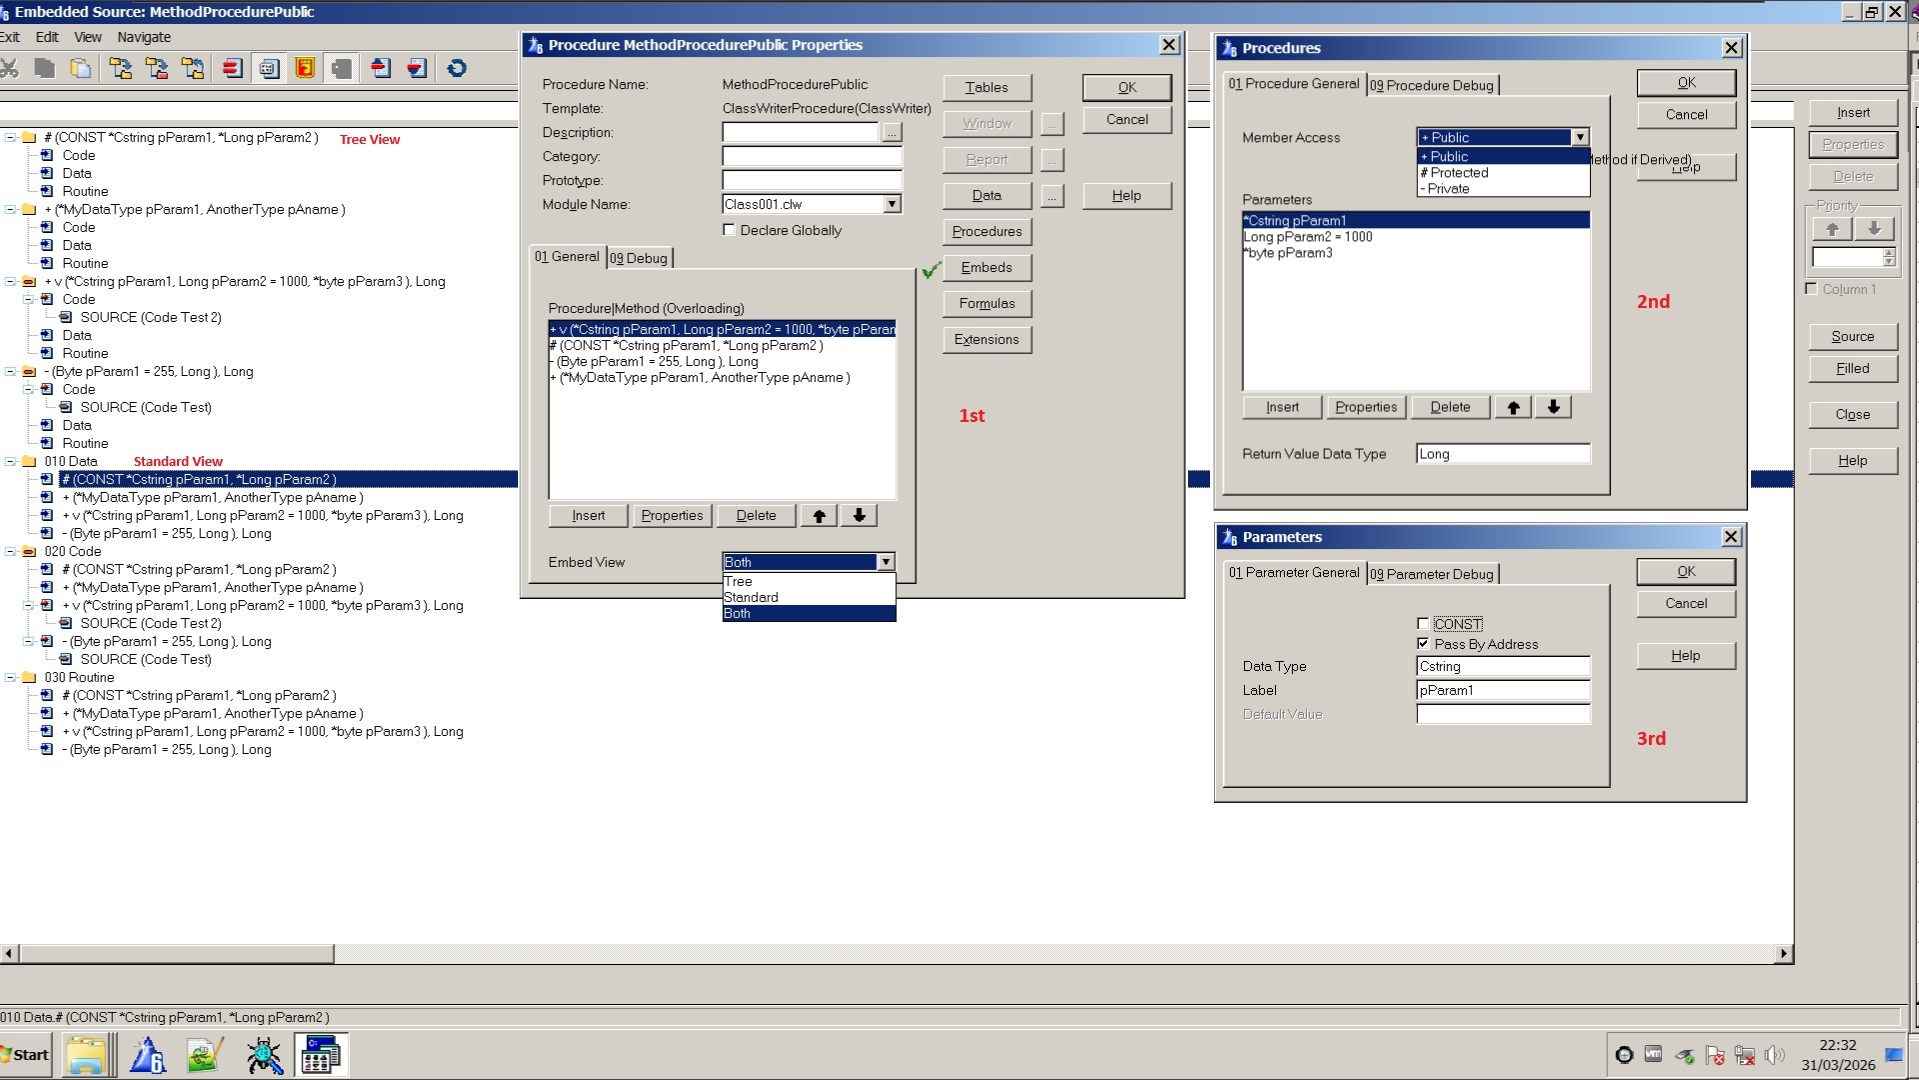Click the circular blue refresh arrow icon
This screenshot has width=1919, height=1080.
[x=457, y=68]
